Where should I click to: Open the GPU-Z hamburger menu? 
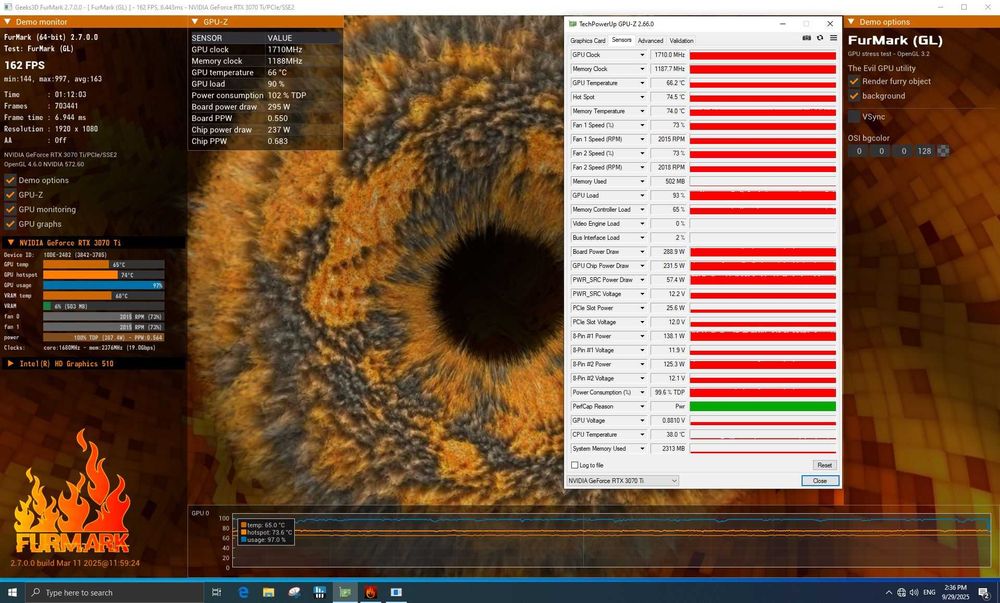click(x=833, y=38)
